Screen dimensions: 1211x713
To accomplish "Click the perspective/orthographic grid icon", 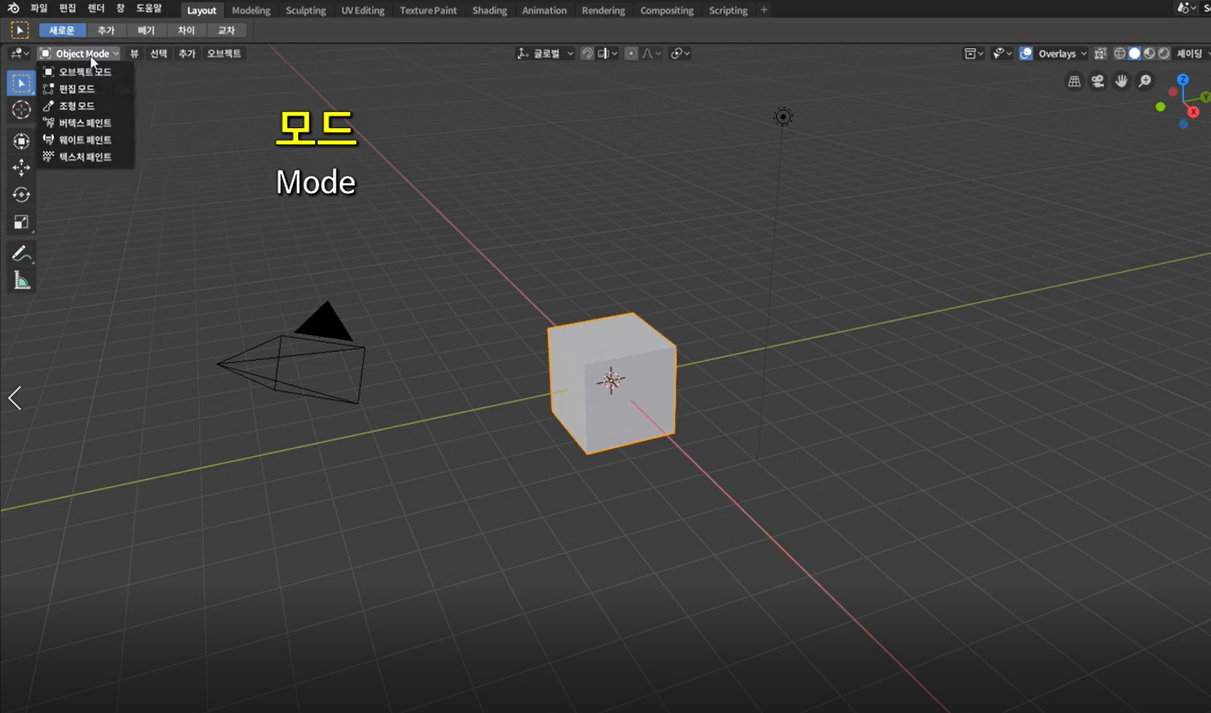I will pos(1074,81).
